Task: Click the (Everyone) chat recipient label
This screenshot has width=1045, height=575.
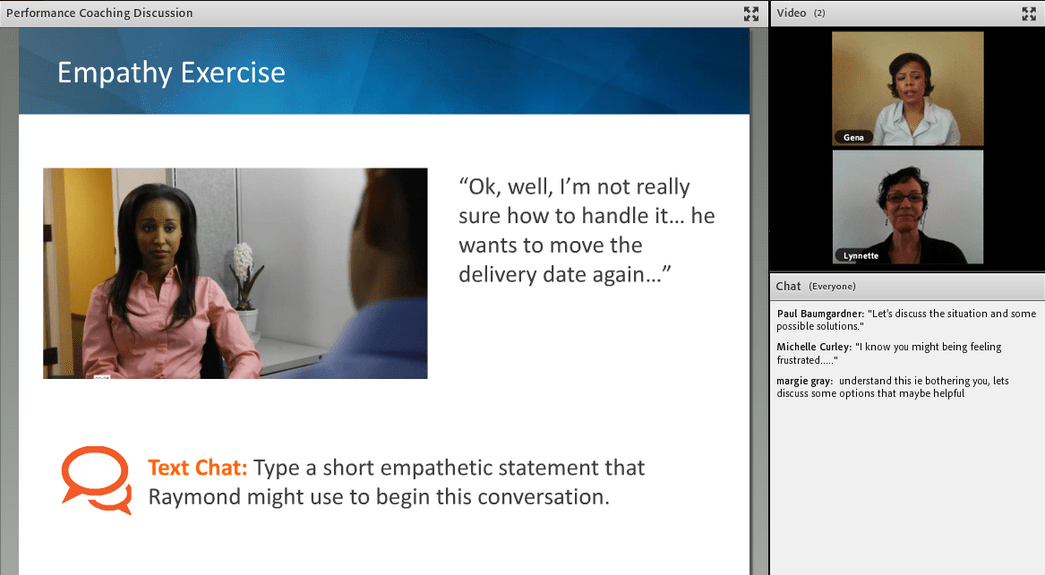Action: (832, 287)
